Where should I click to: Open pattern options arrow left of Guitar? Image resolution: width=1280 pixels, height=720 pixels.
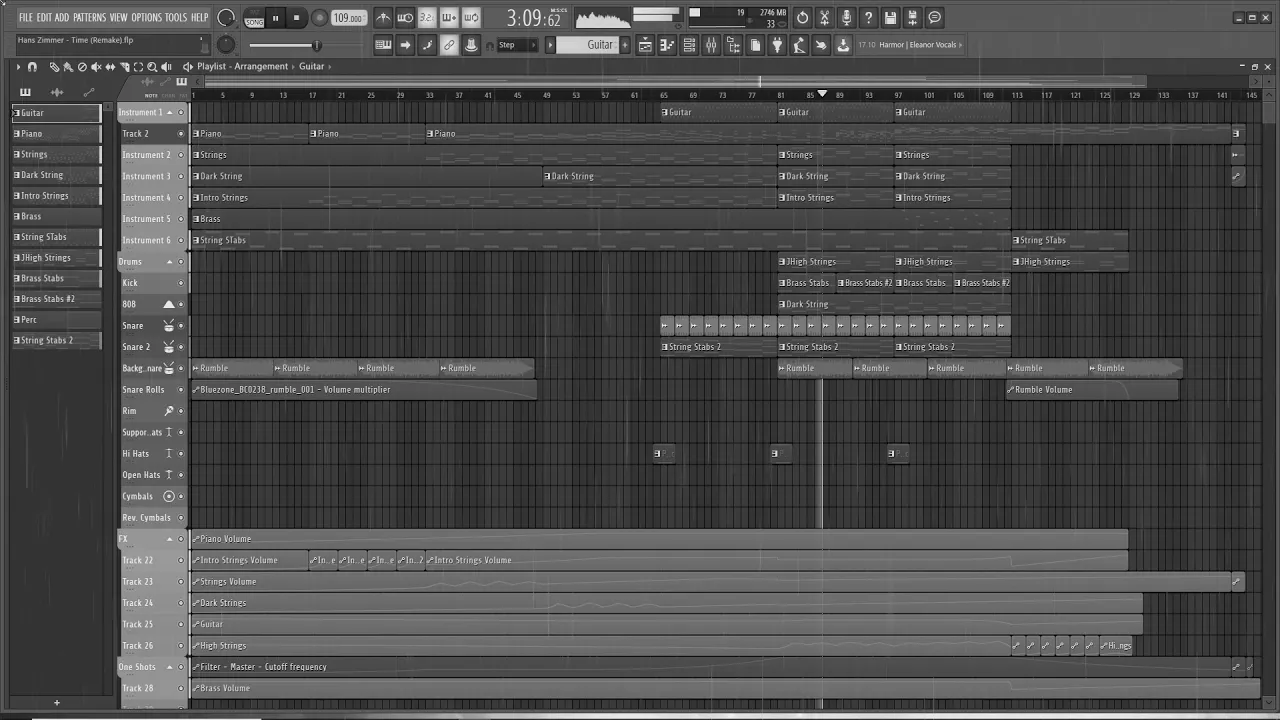[x=550, y=45]
